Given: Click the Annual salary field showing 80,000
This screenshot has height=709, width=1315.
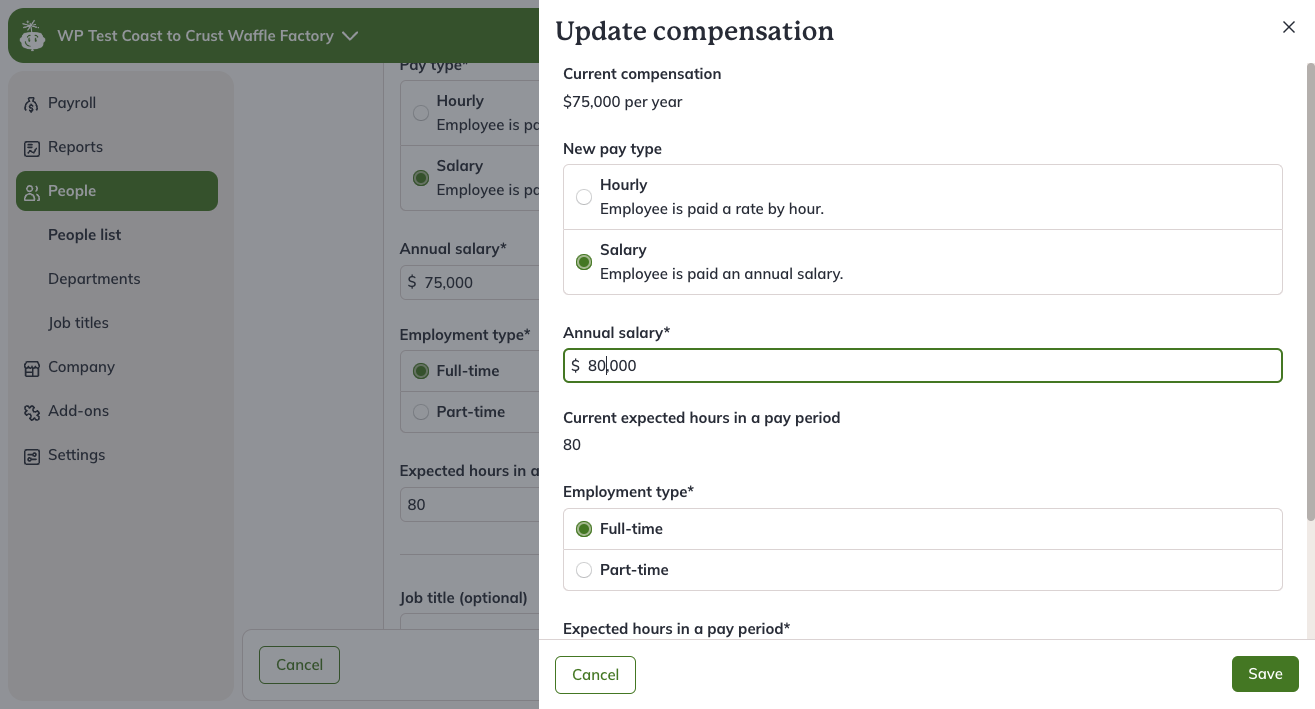Looking at the screenshot, I should pyautogui.click(x=922, y=366).
